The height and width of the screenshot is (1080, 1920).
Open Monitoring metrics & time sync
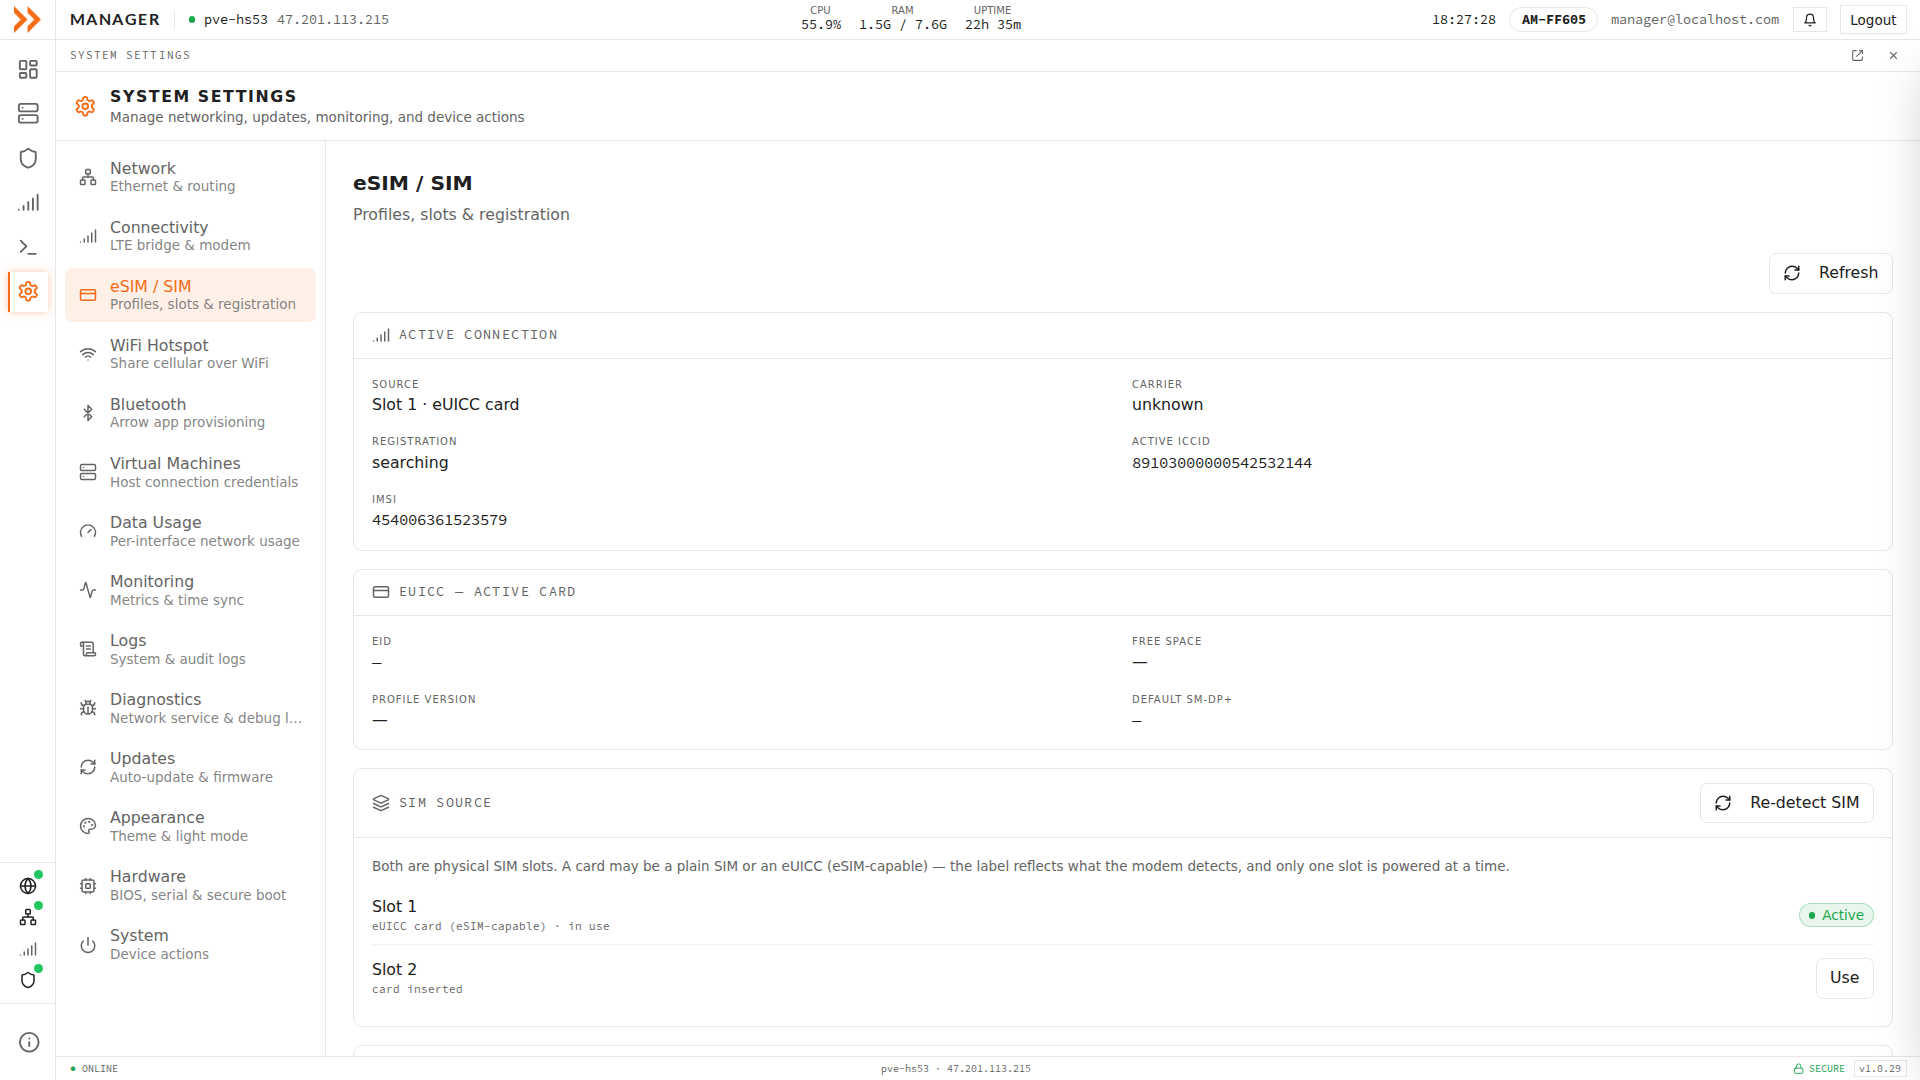[190, 590]
